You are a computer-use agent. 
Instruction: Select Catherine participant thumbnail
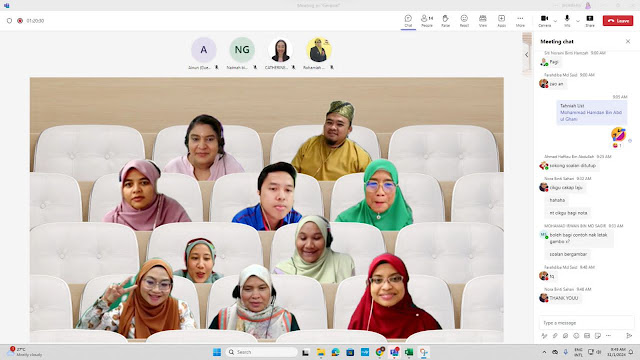pos(280,50)
